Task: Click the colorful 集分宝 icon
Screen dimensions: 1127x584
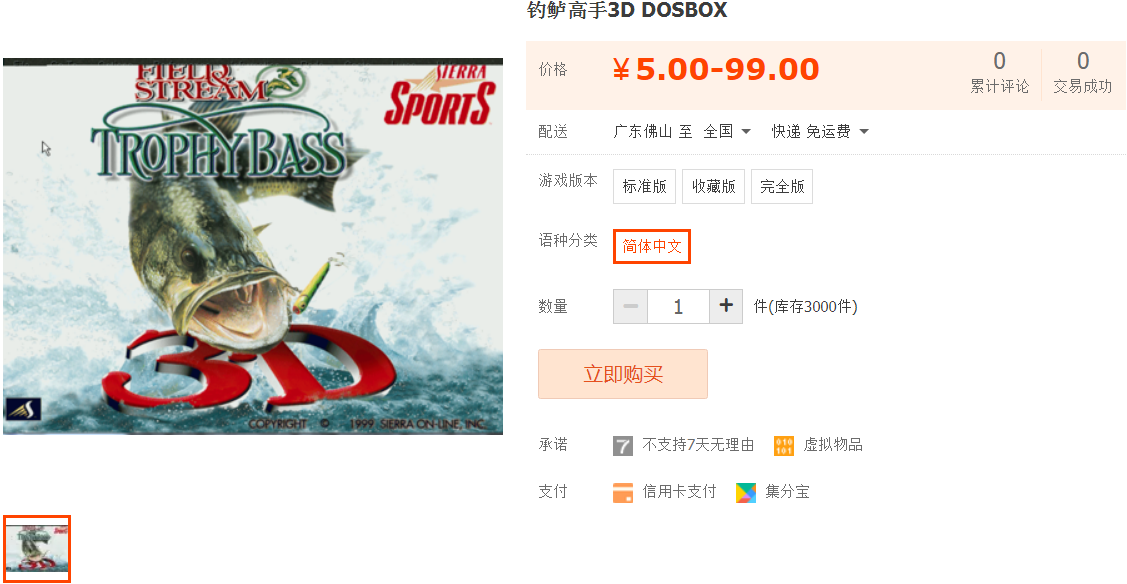Action: pos(746,493)
